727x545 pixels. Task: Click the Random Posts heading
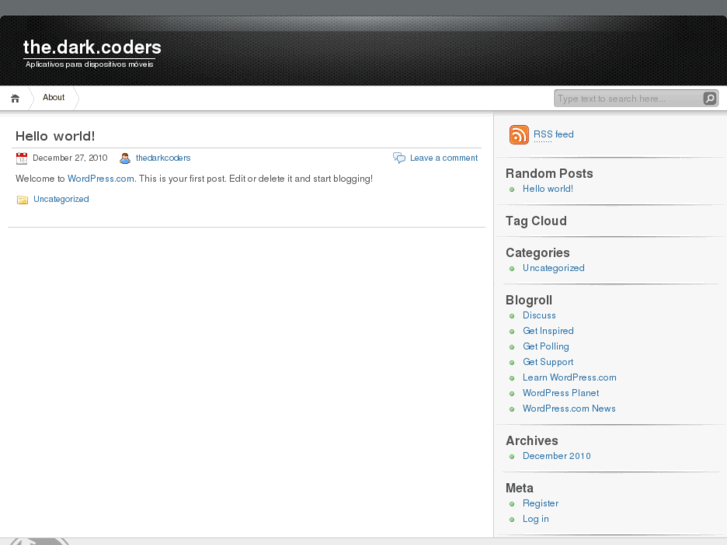tap(549, 173)
